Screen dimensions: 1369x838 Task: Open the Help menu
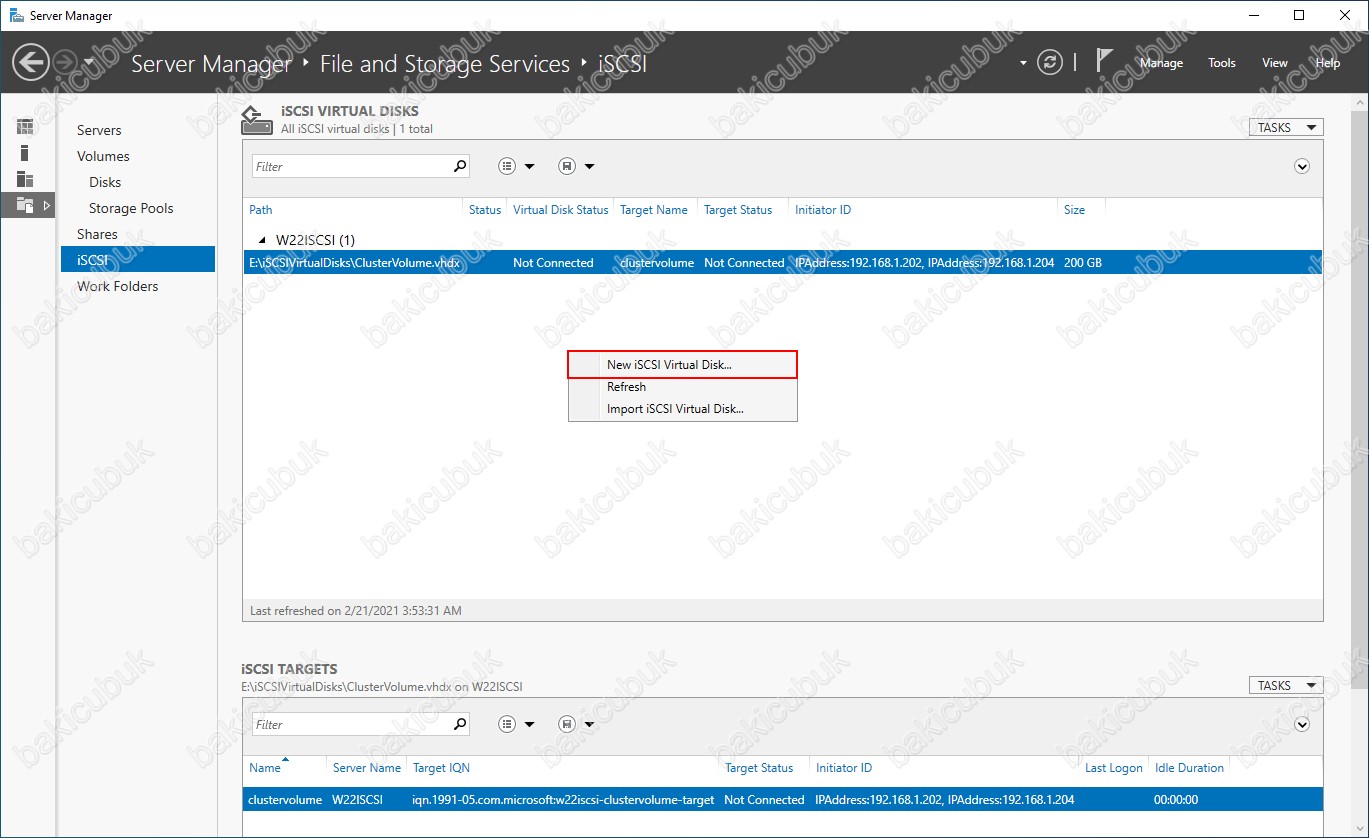1327,63
